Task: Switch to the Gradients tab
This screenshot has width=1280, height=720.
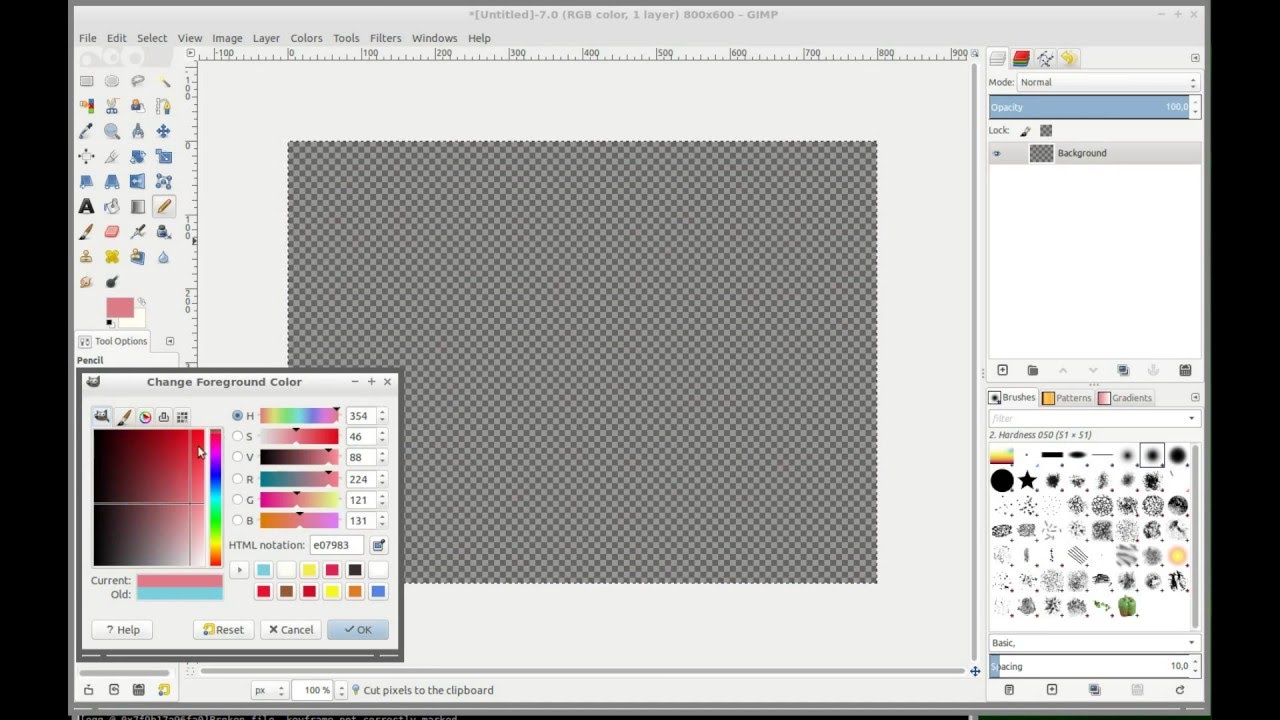Action: coord(1126,398)
